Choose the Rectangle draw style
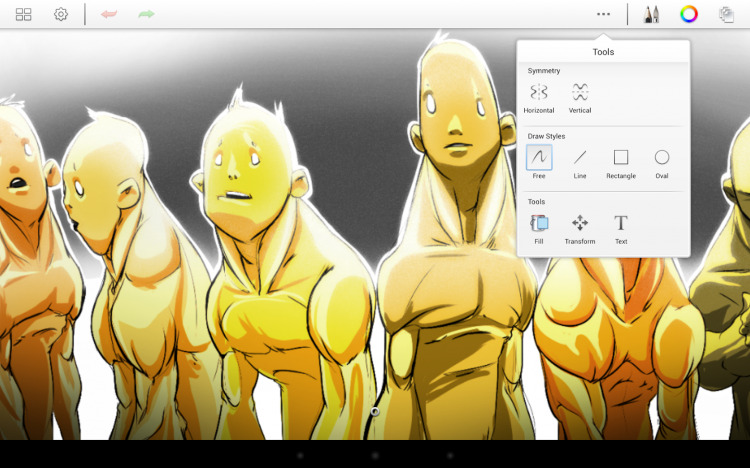The image size is (750, 468). 621,161
